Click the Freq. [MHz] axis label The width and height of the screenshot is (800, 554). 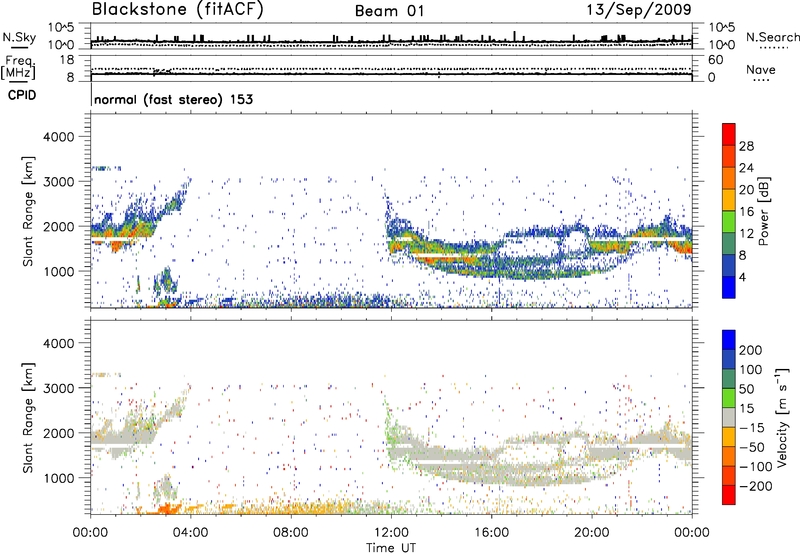[x=18, y=68]
